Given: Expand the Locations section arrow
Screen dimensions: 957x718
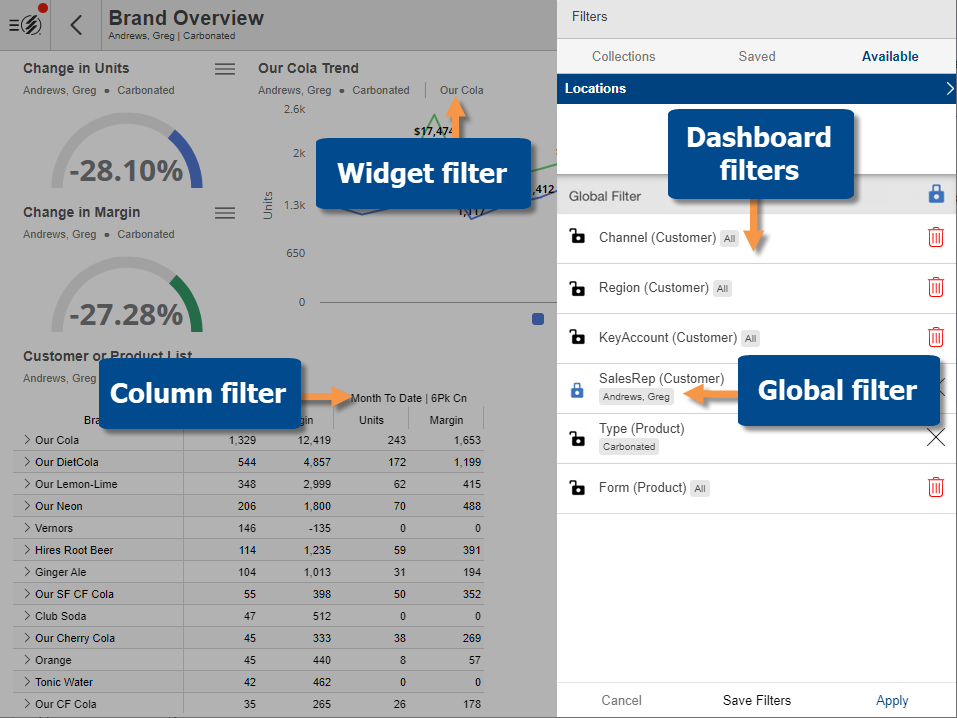Looking at the screenshot, I should 949,89.
